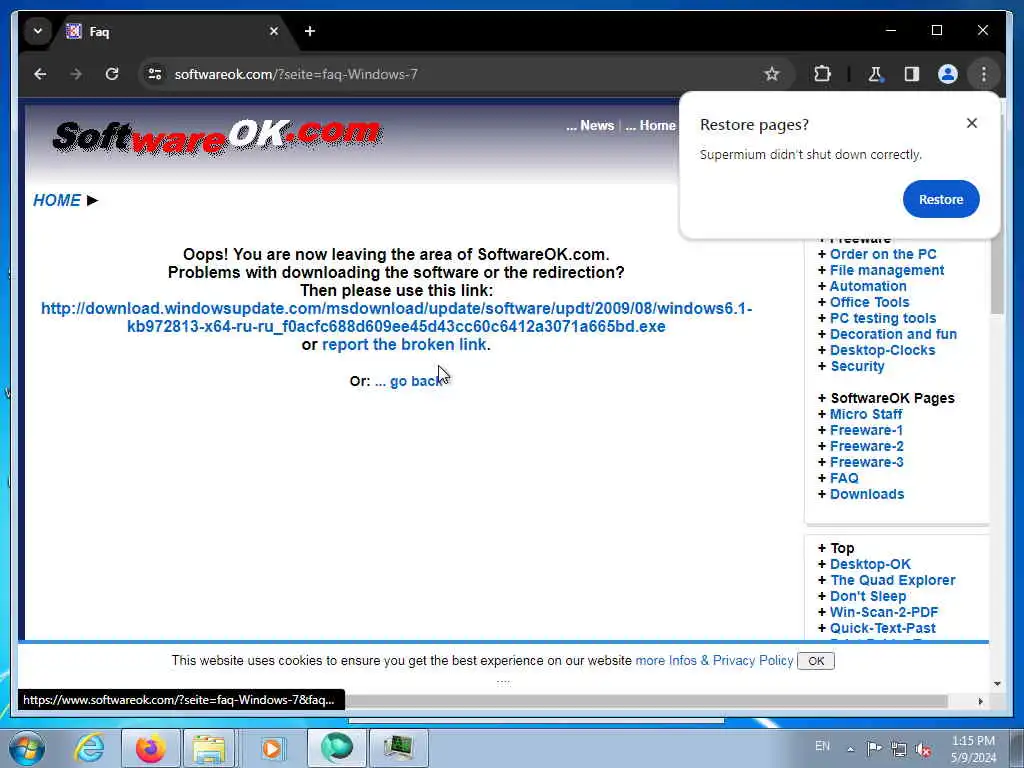This screenshot has height=768, width=1024.
Task: Open the circuit-board app taskbar icon
Action: click(398, 748)
